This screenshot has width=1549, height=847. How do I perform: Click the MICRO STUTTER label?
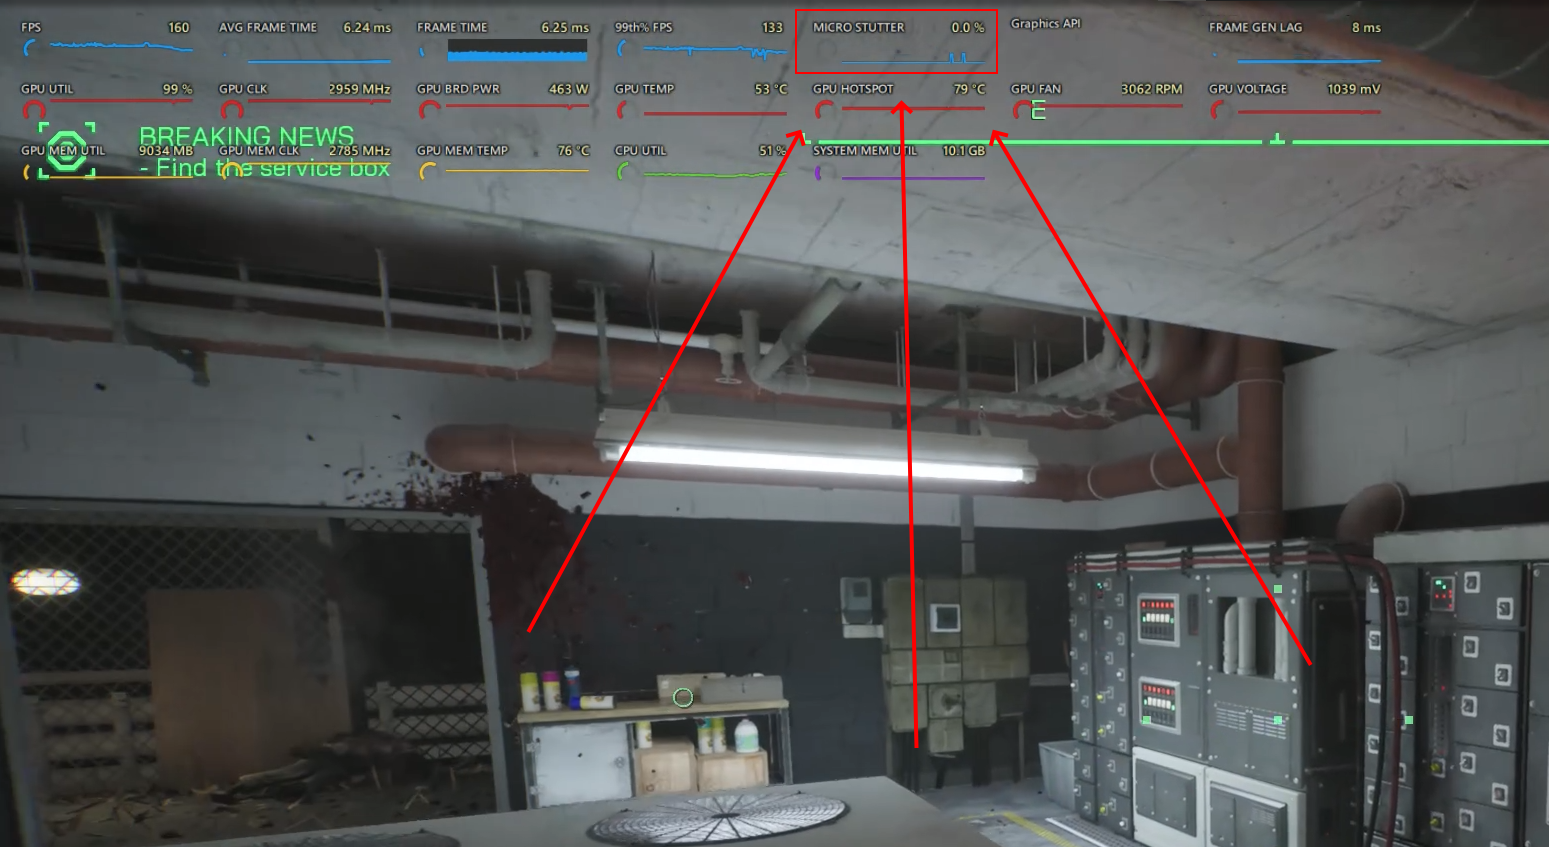[x=859, y=28]
